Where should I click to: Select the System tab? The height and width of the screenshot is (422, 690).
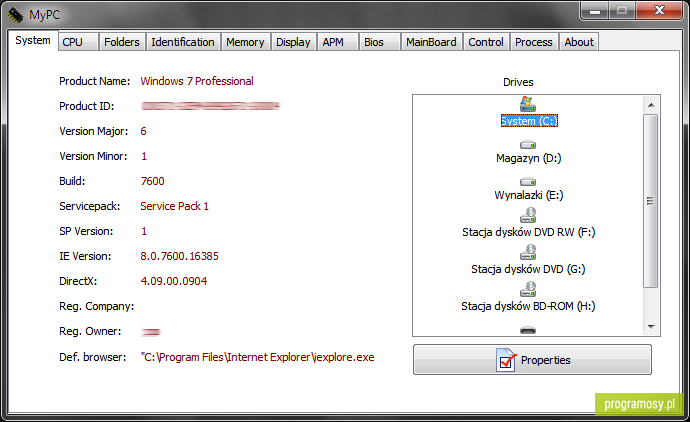(x=33, y=40)
